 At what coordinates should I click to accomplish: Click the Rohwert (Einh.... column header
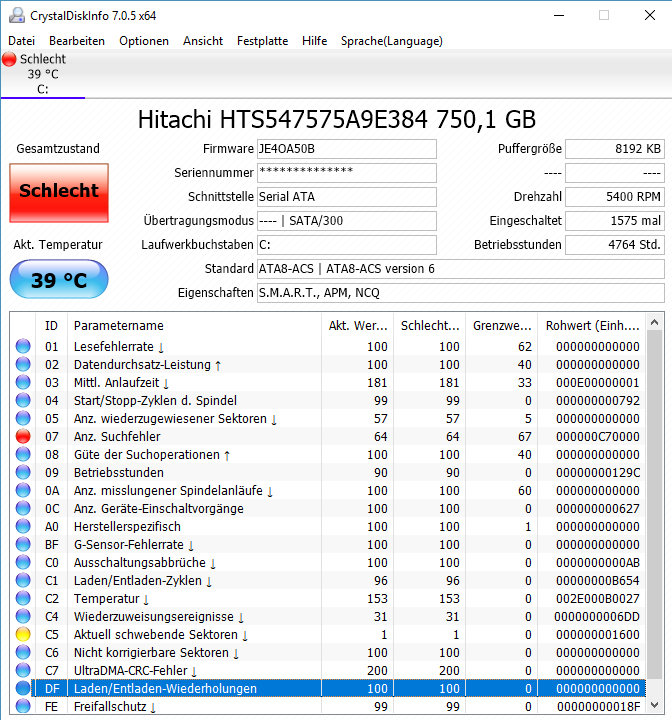click(x=592, y=326)
